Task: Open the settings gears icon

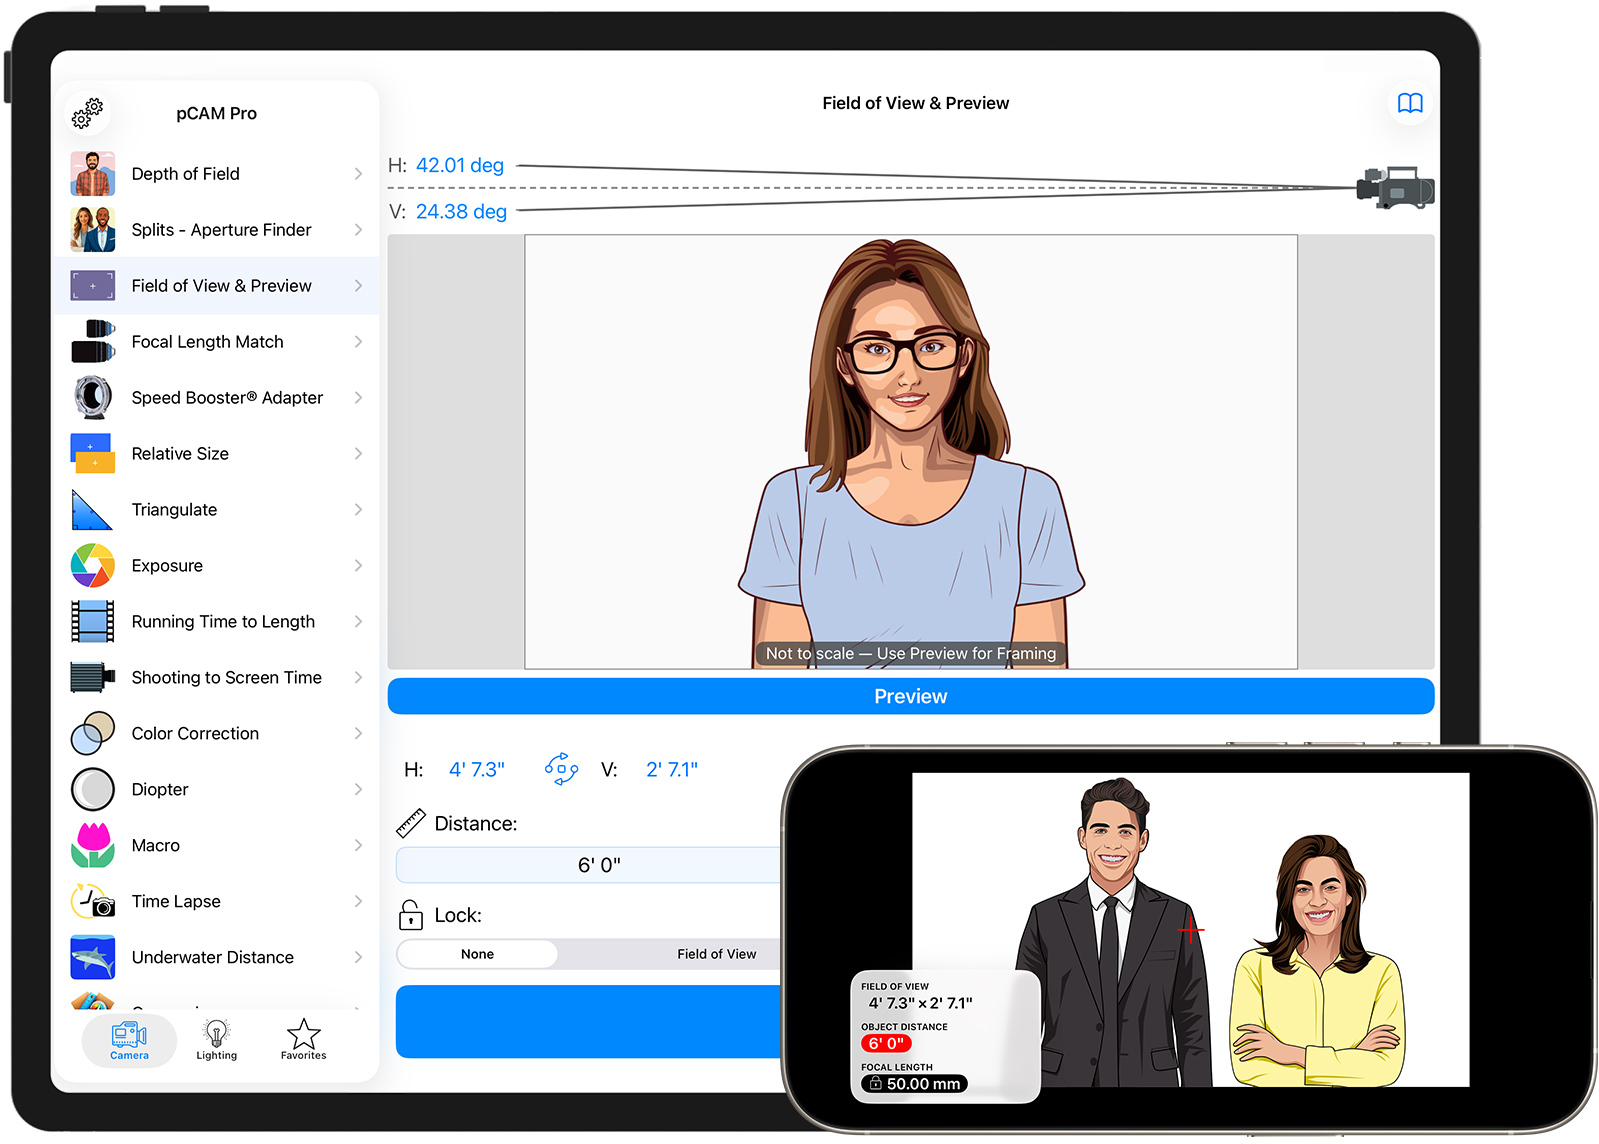Action: (x=88, y=113)
